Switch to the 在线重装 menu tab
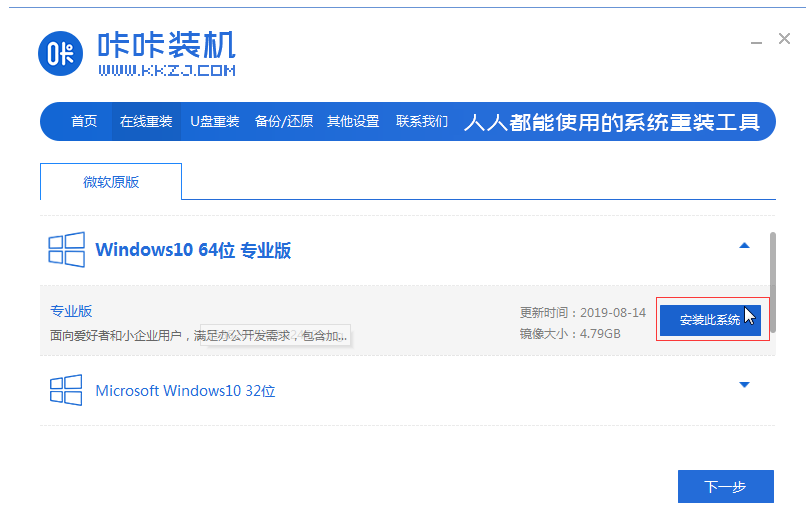This screenshot has width=806, height=516. [x=146, y=121]
